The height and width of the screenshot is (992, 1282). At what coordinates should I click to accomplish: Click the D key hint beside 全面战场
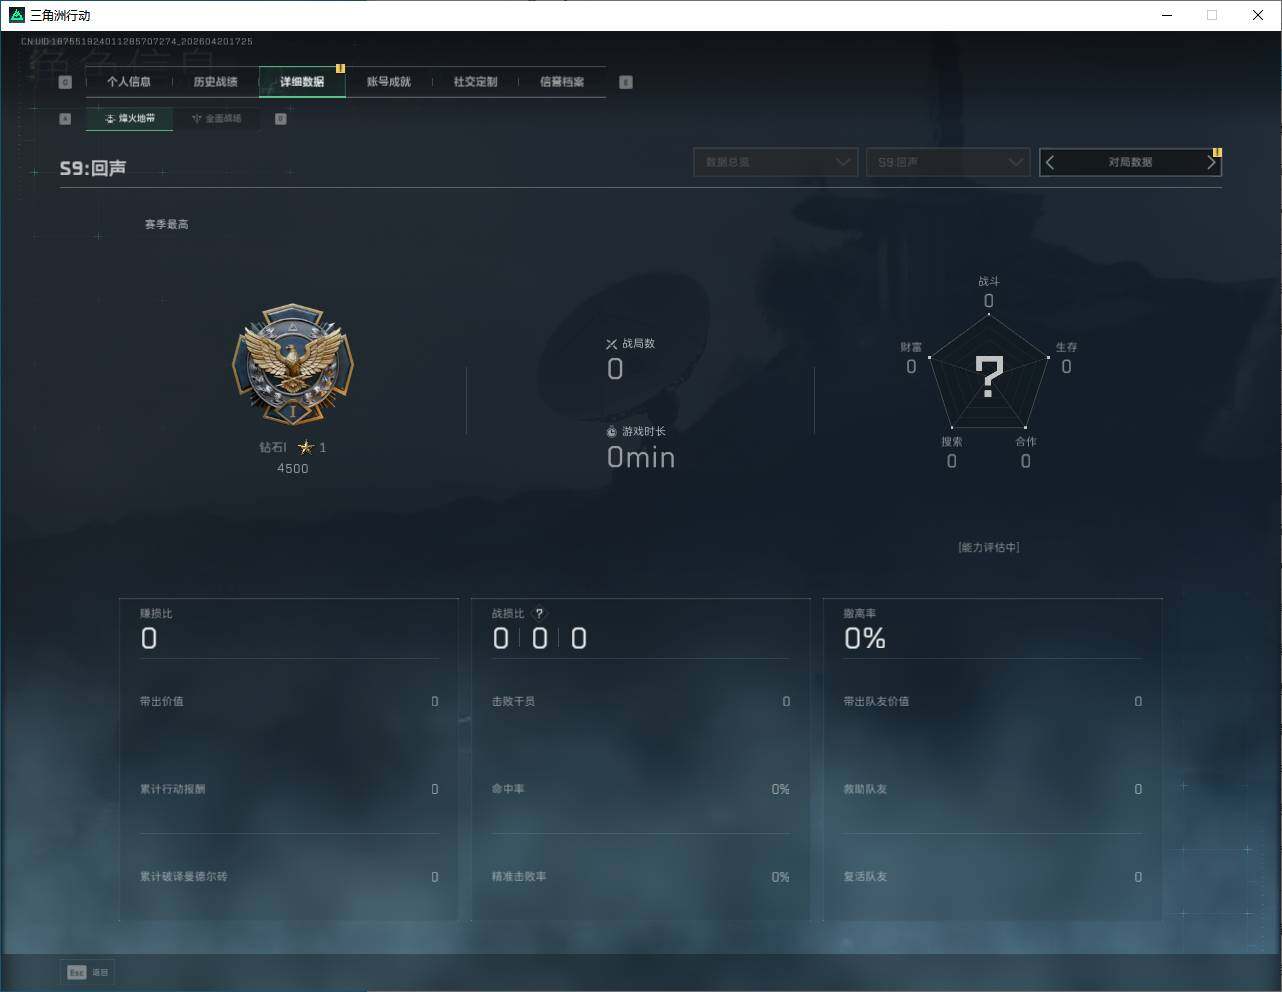pyautogui.click(x=281, y=119)
